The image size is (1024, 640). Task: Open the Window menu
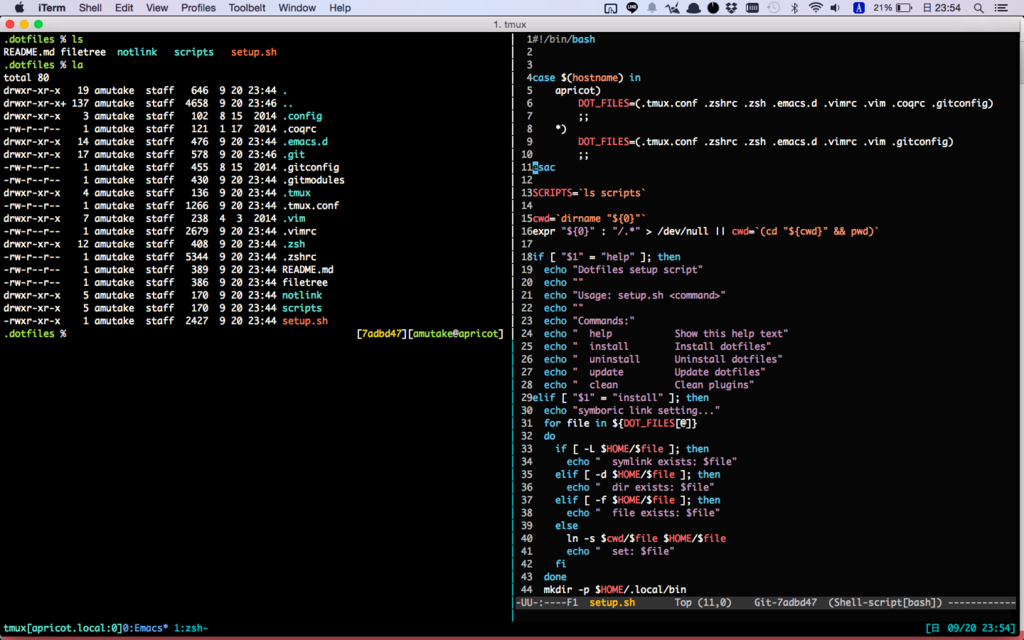click(297, 8)
